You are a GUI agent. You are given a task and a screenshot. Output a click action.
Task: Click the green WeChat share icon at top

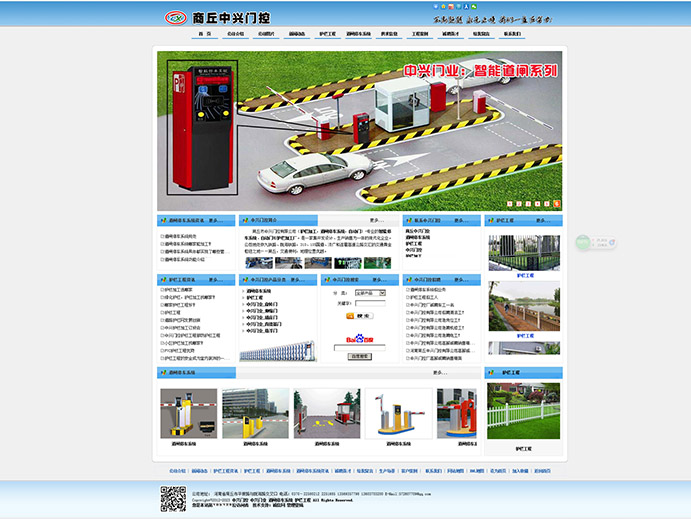pos(474,7)
